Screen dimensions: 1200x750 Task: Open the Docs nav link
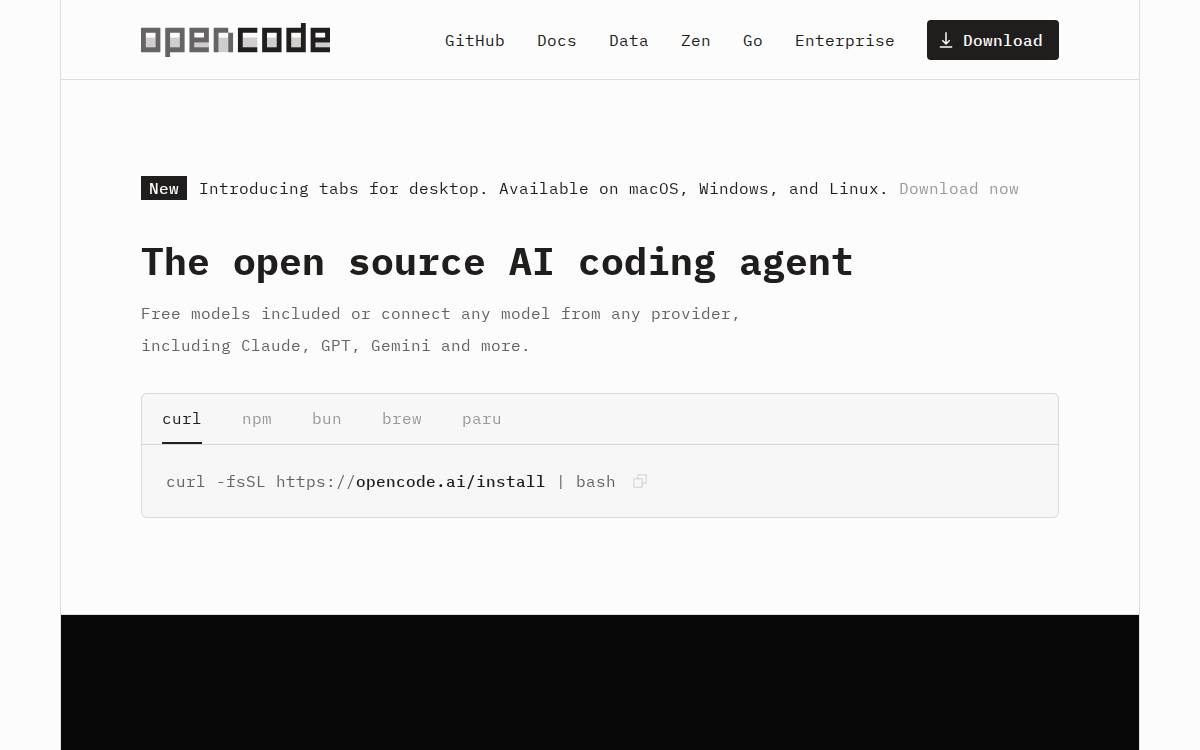[557, 40]
